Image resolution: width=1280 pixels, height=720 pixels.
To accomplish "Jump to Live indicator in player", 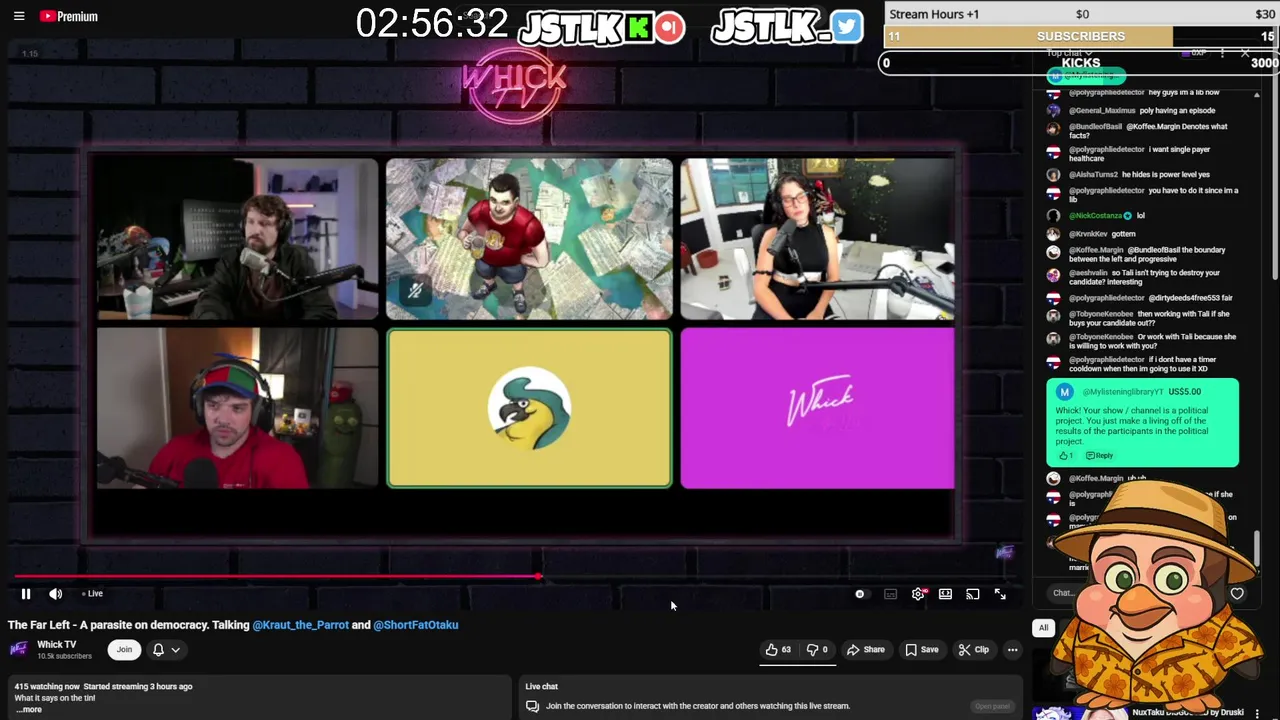I will 93,594.
